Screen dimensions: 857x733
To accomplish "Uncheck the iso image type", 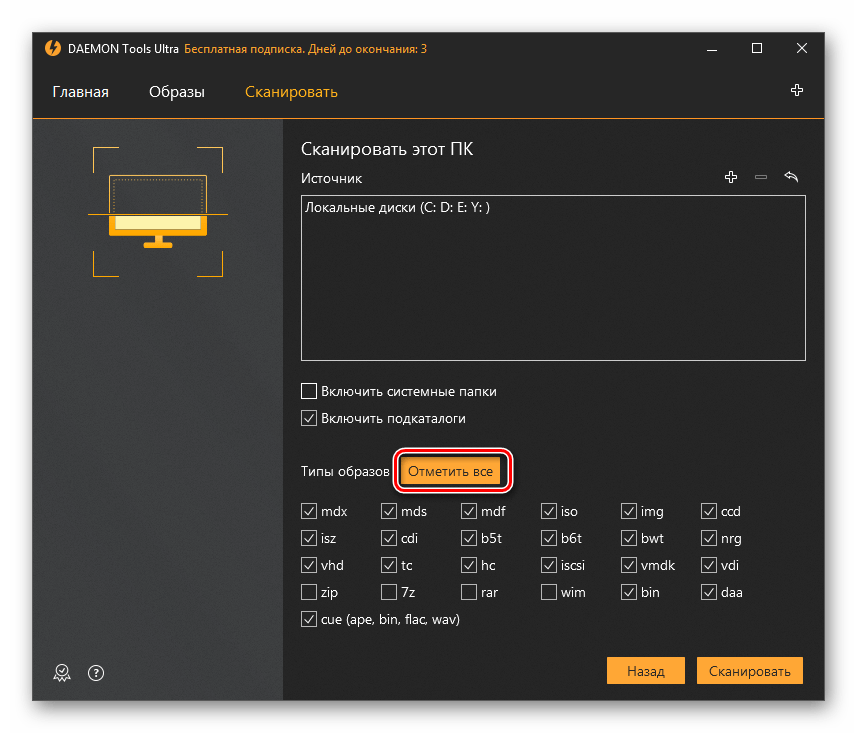I will (x=549, y=511).
